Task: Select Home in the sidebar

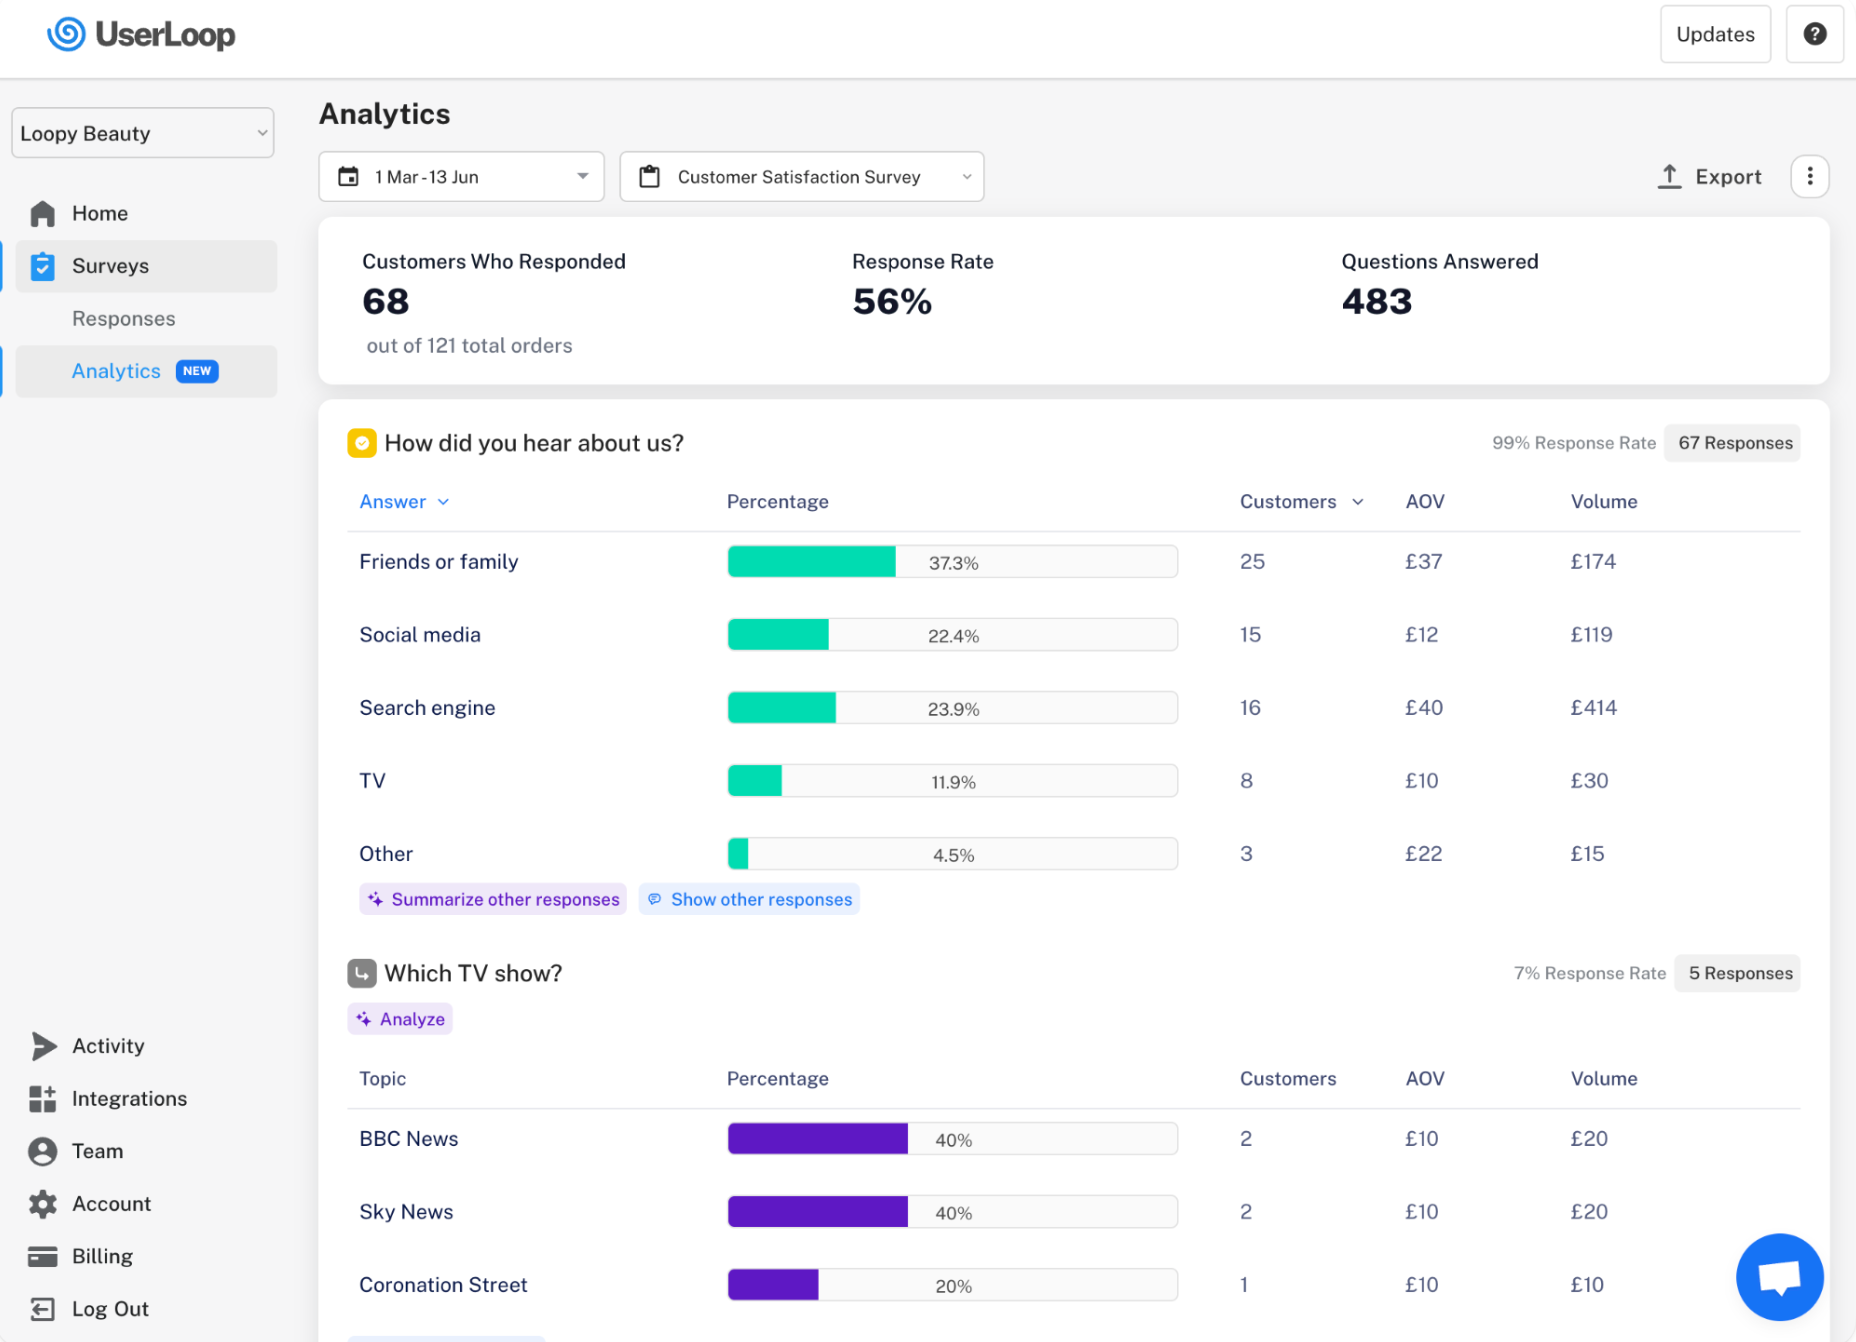Action: (100, 214)
